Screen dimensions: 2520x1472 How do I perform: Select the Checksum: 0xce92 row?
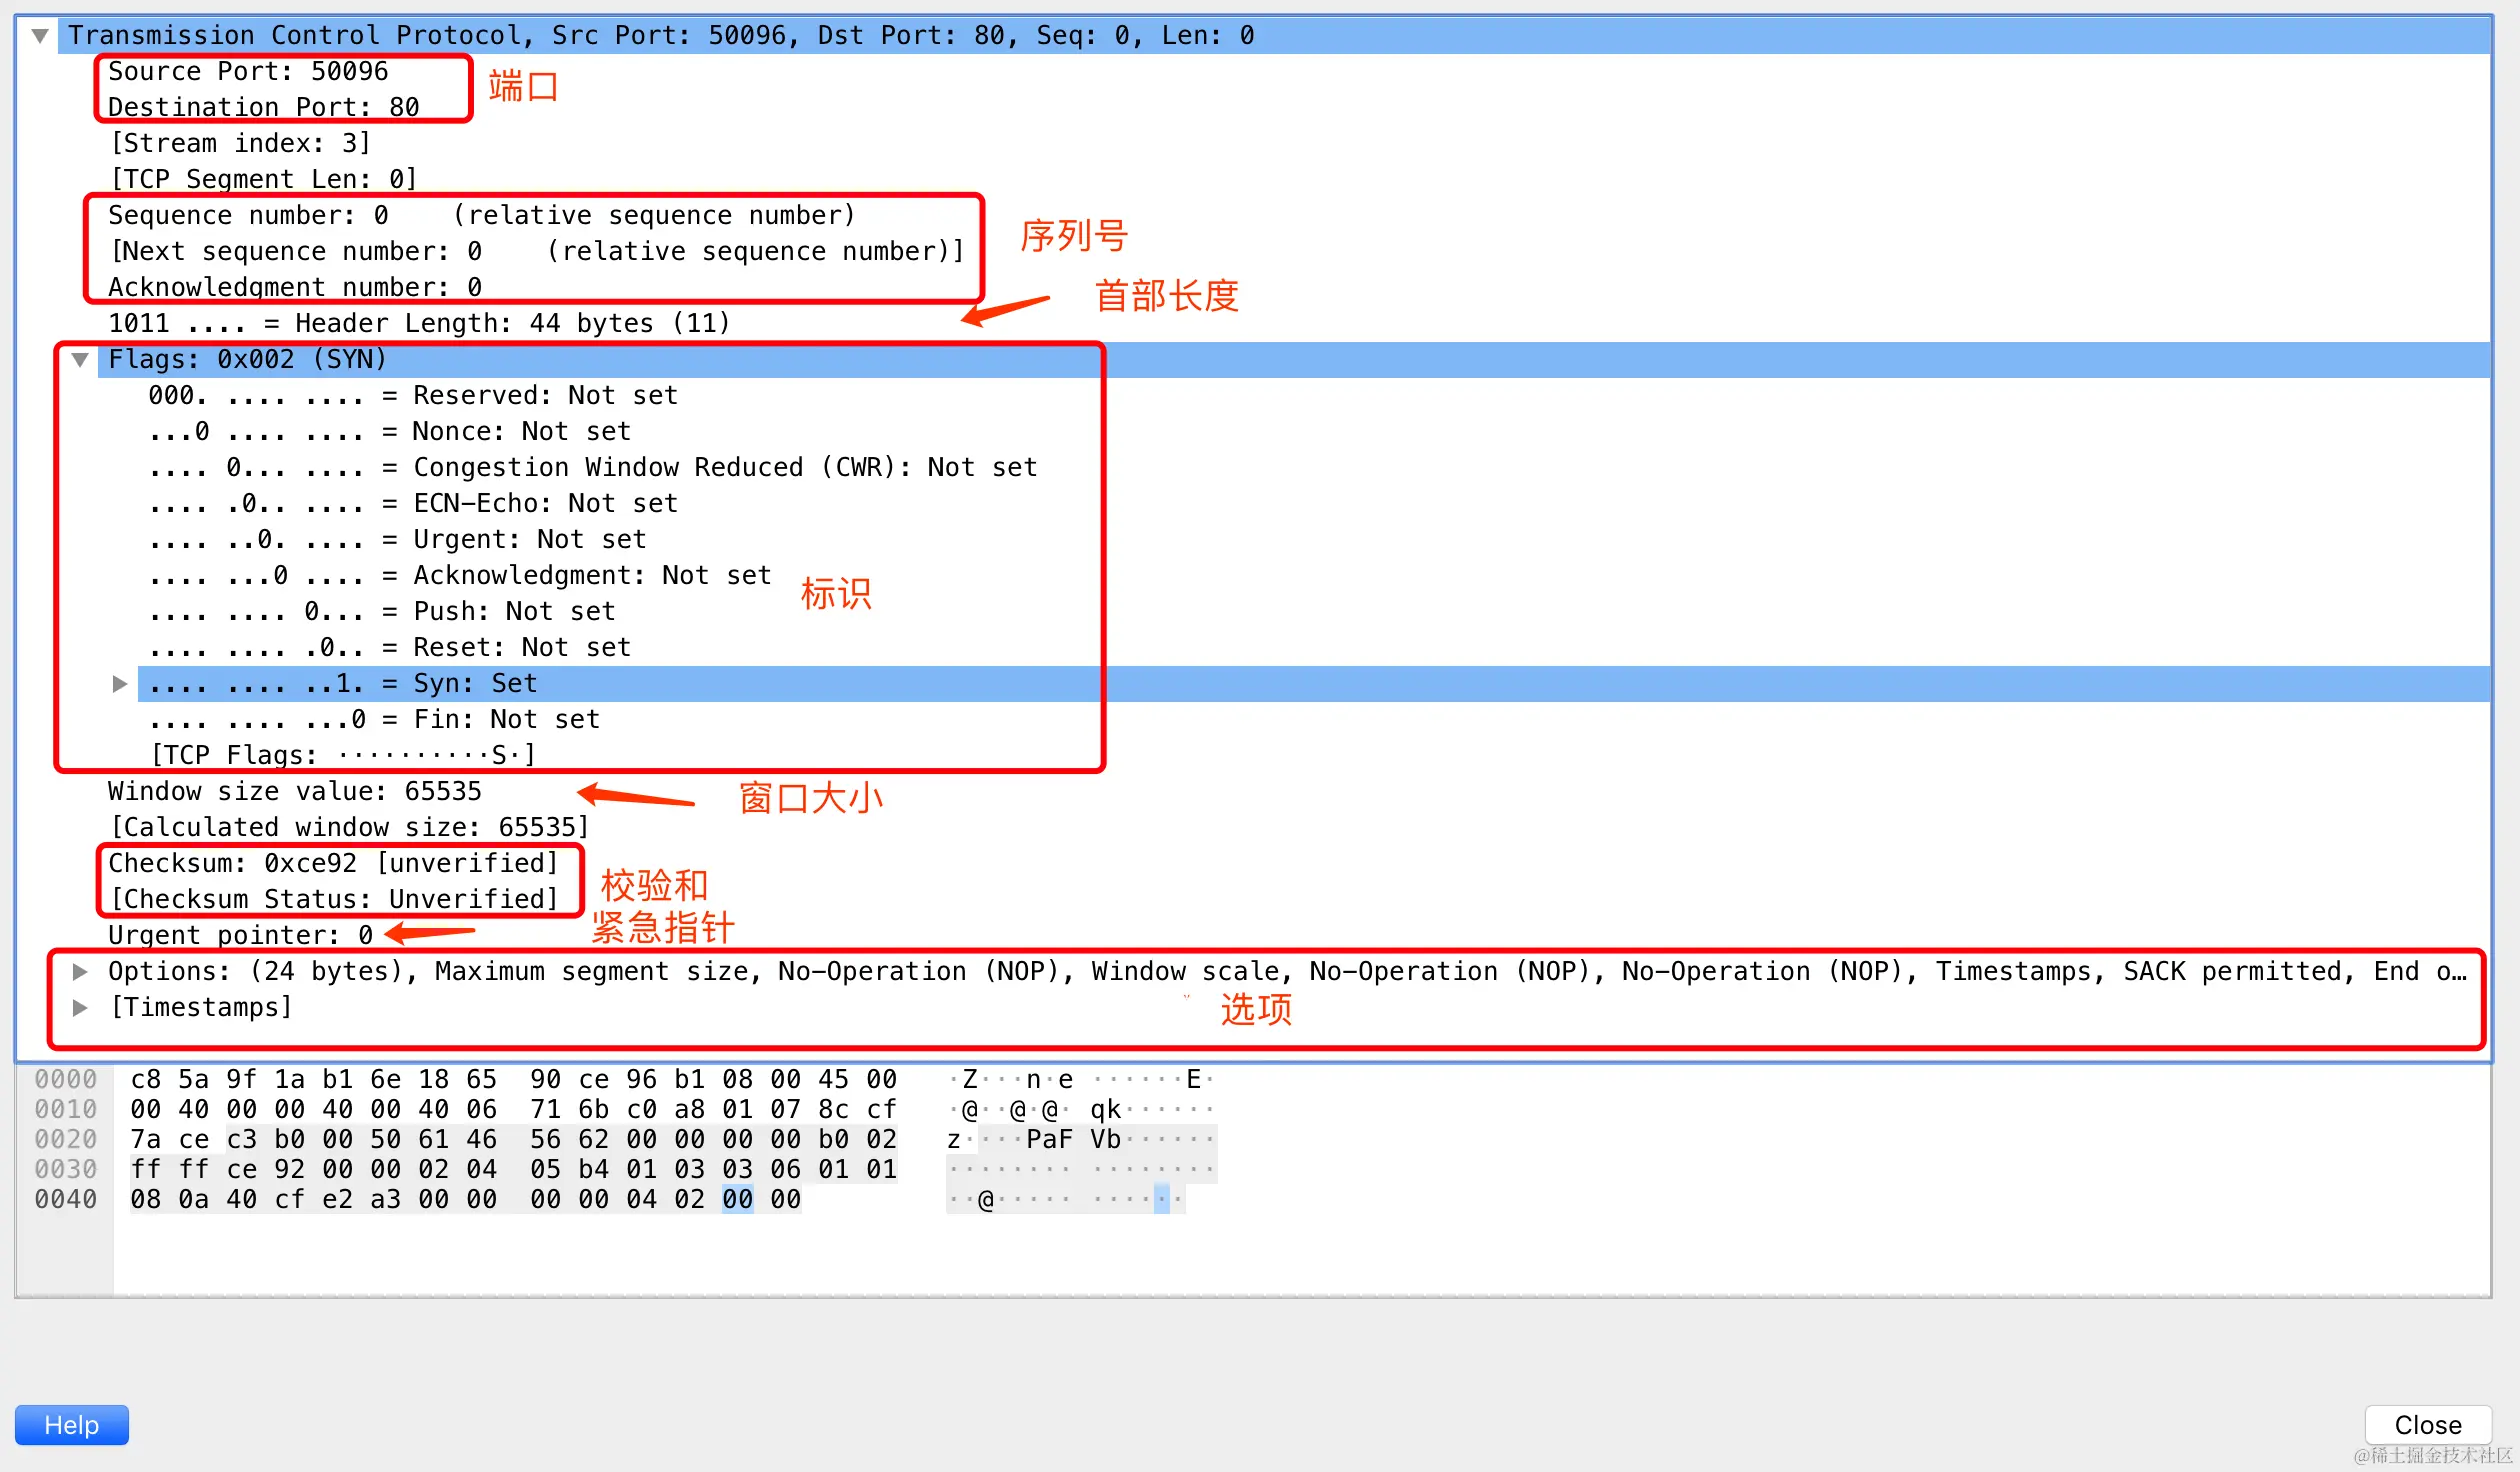coord(332,864)
